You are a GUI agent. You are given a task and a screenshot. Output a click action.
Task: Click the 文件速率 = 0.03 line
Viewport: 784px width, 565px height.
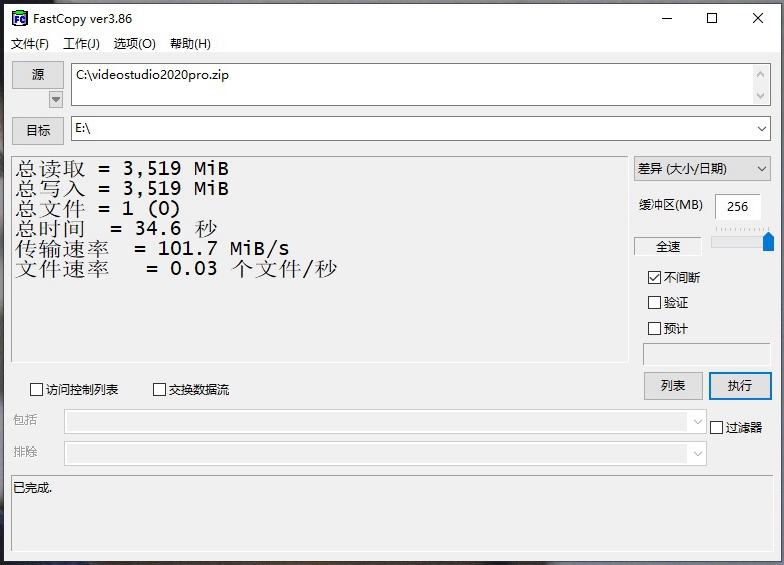pos(176,268)
